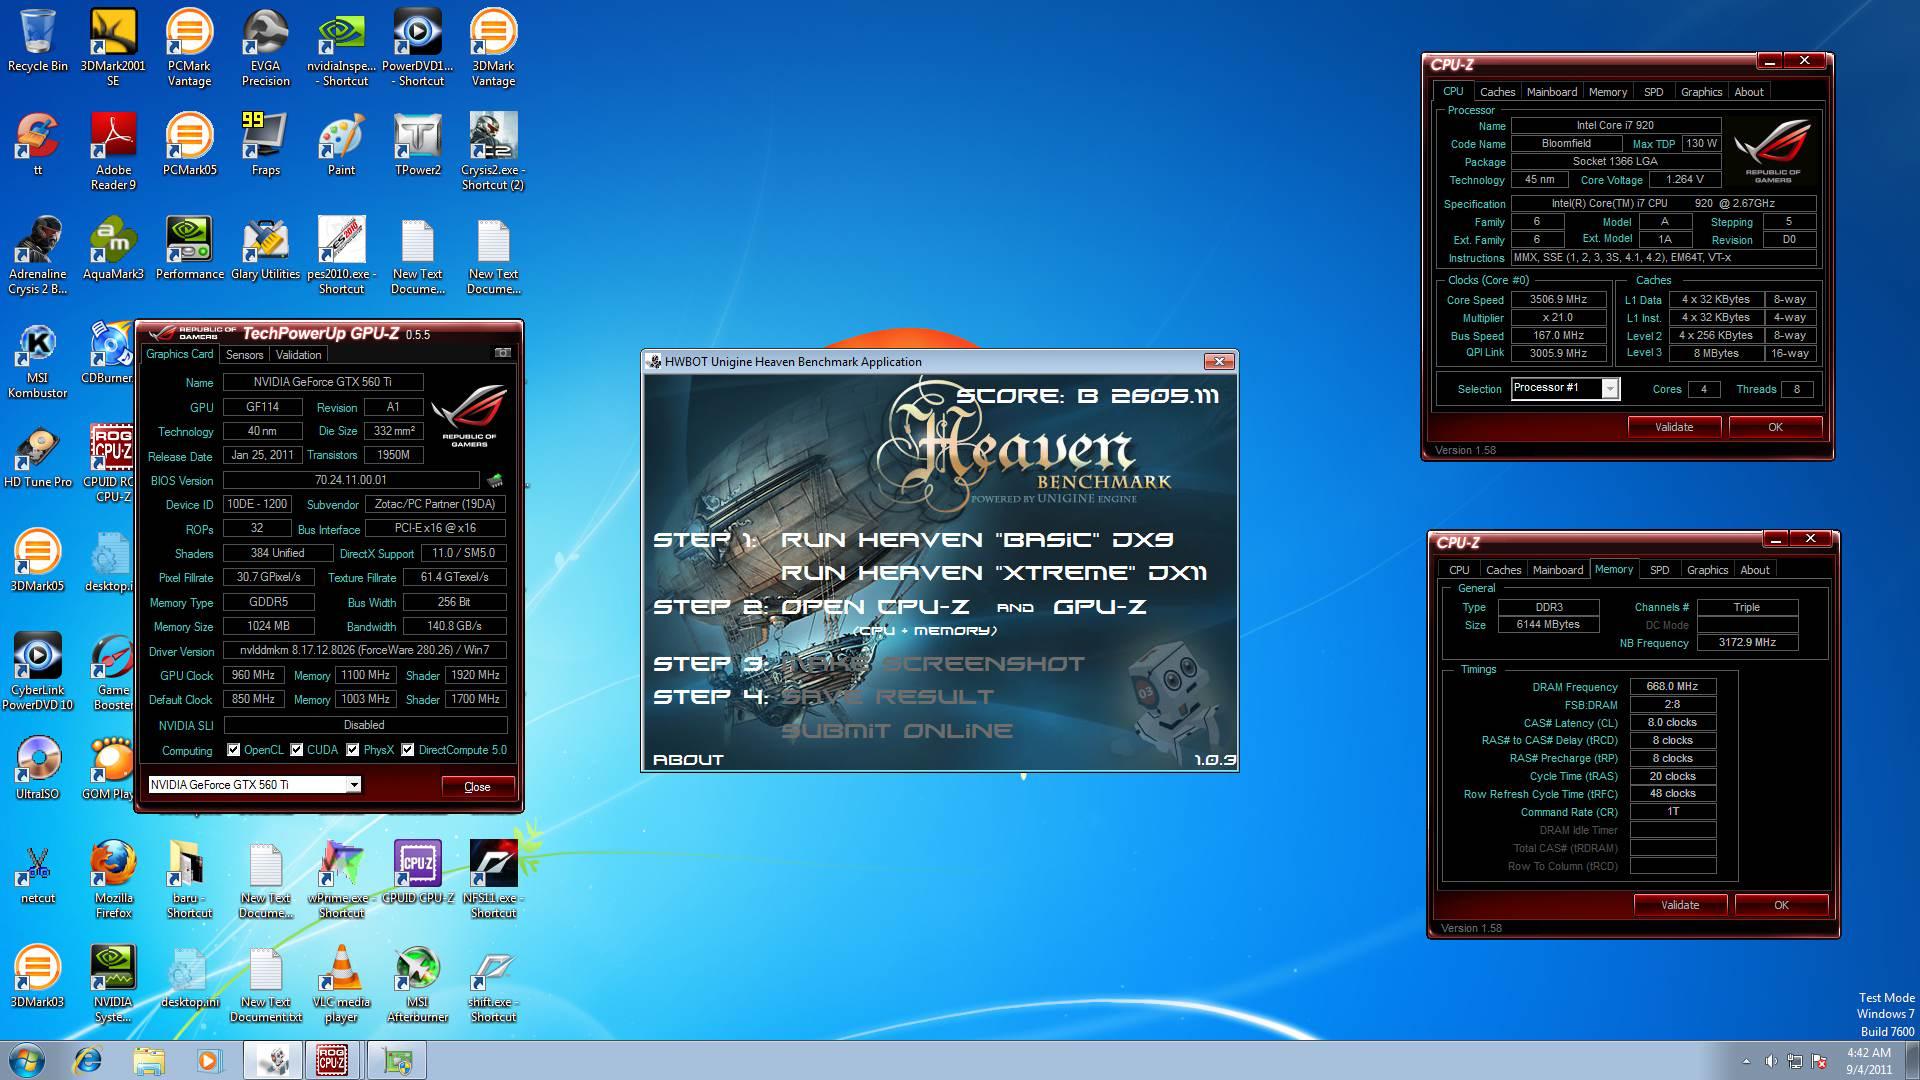This screenshot has height=1080, width=1920.
Task: Launch CyberLink PowerDVD 10 icon
Action: coord(37,672)
